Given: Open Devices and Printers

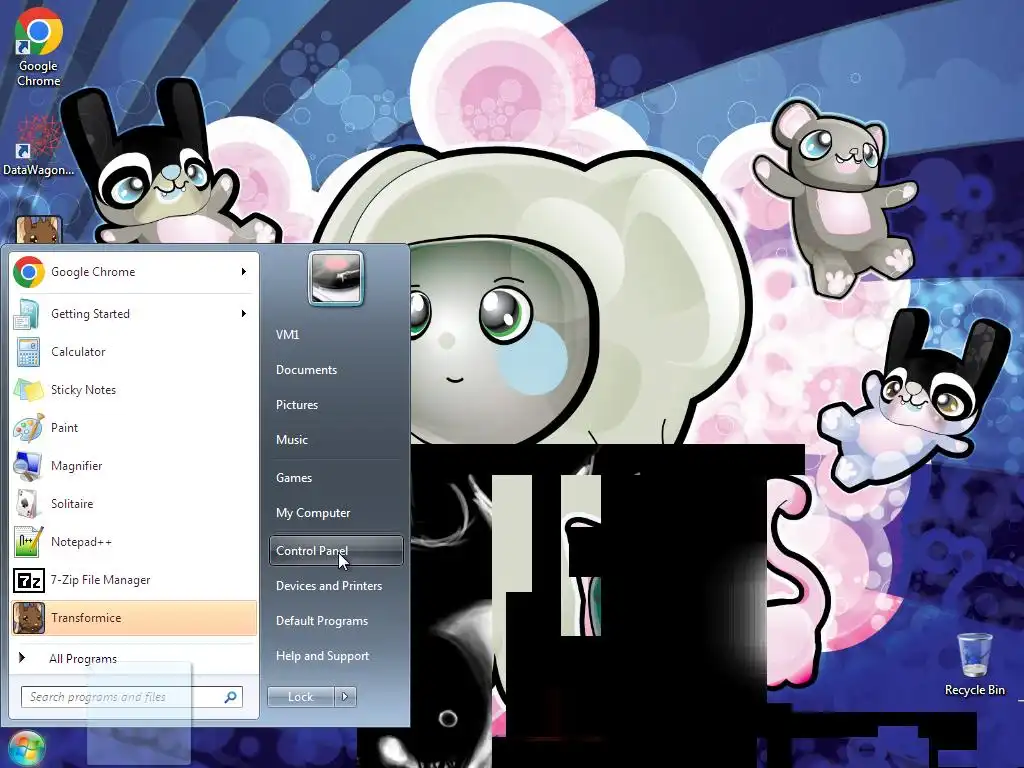Looking at the screenshot, I should click(328, 586).
